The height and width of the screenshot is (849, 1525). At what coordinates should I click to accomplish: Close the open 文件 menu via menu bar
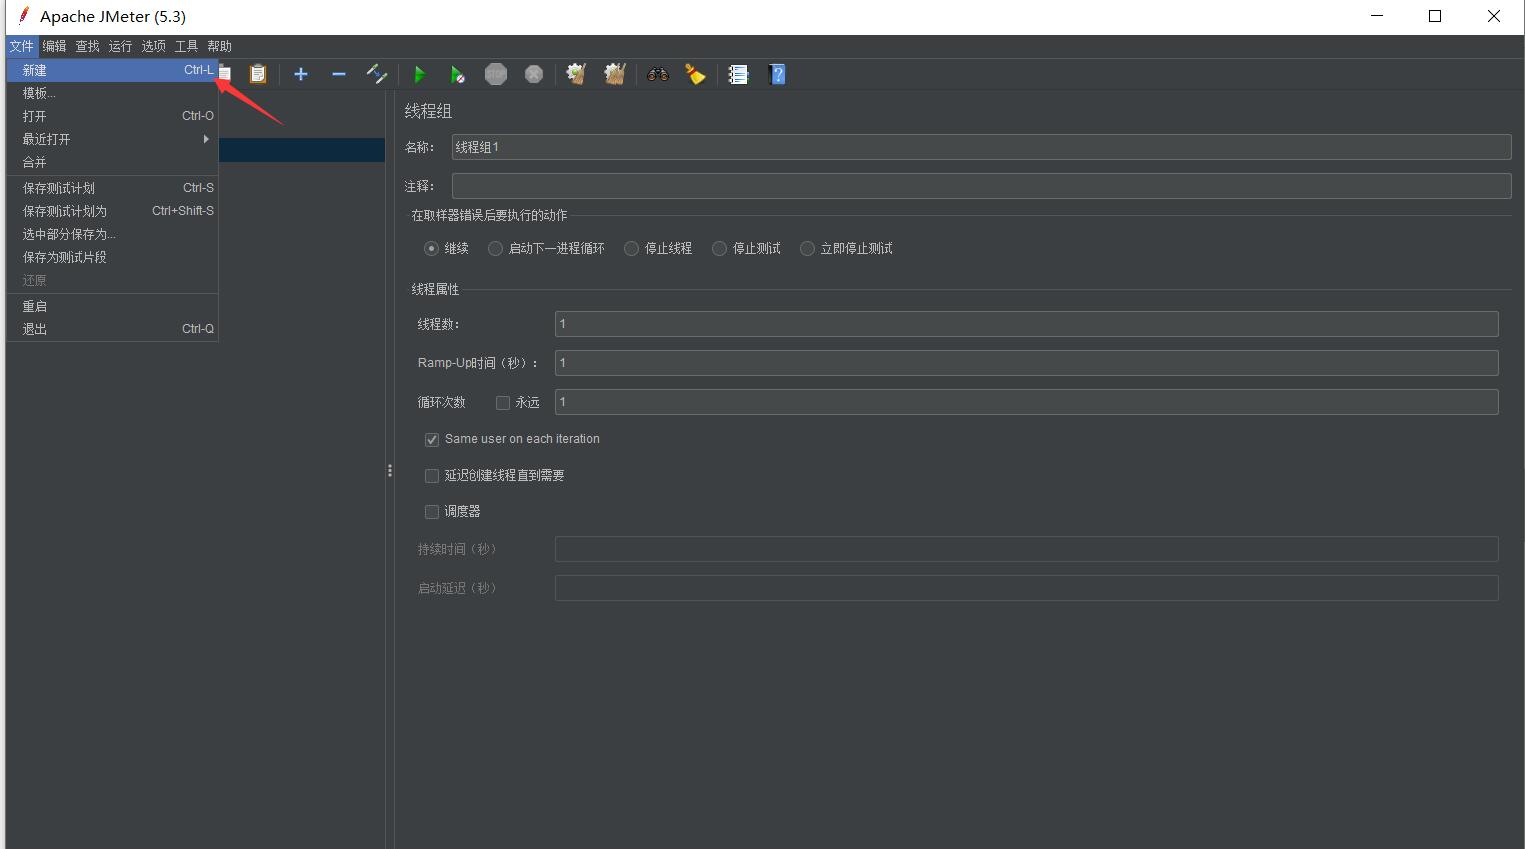(22, 46)
